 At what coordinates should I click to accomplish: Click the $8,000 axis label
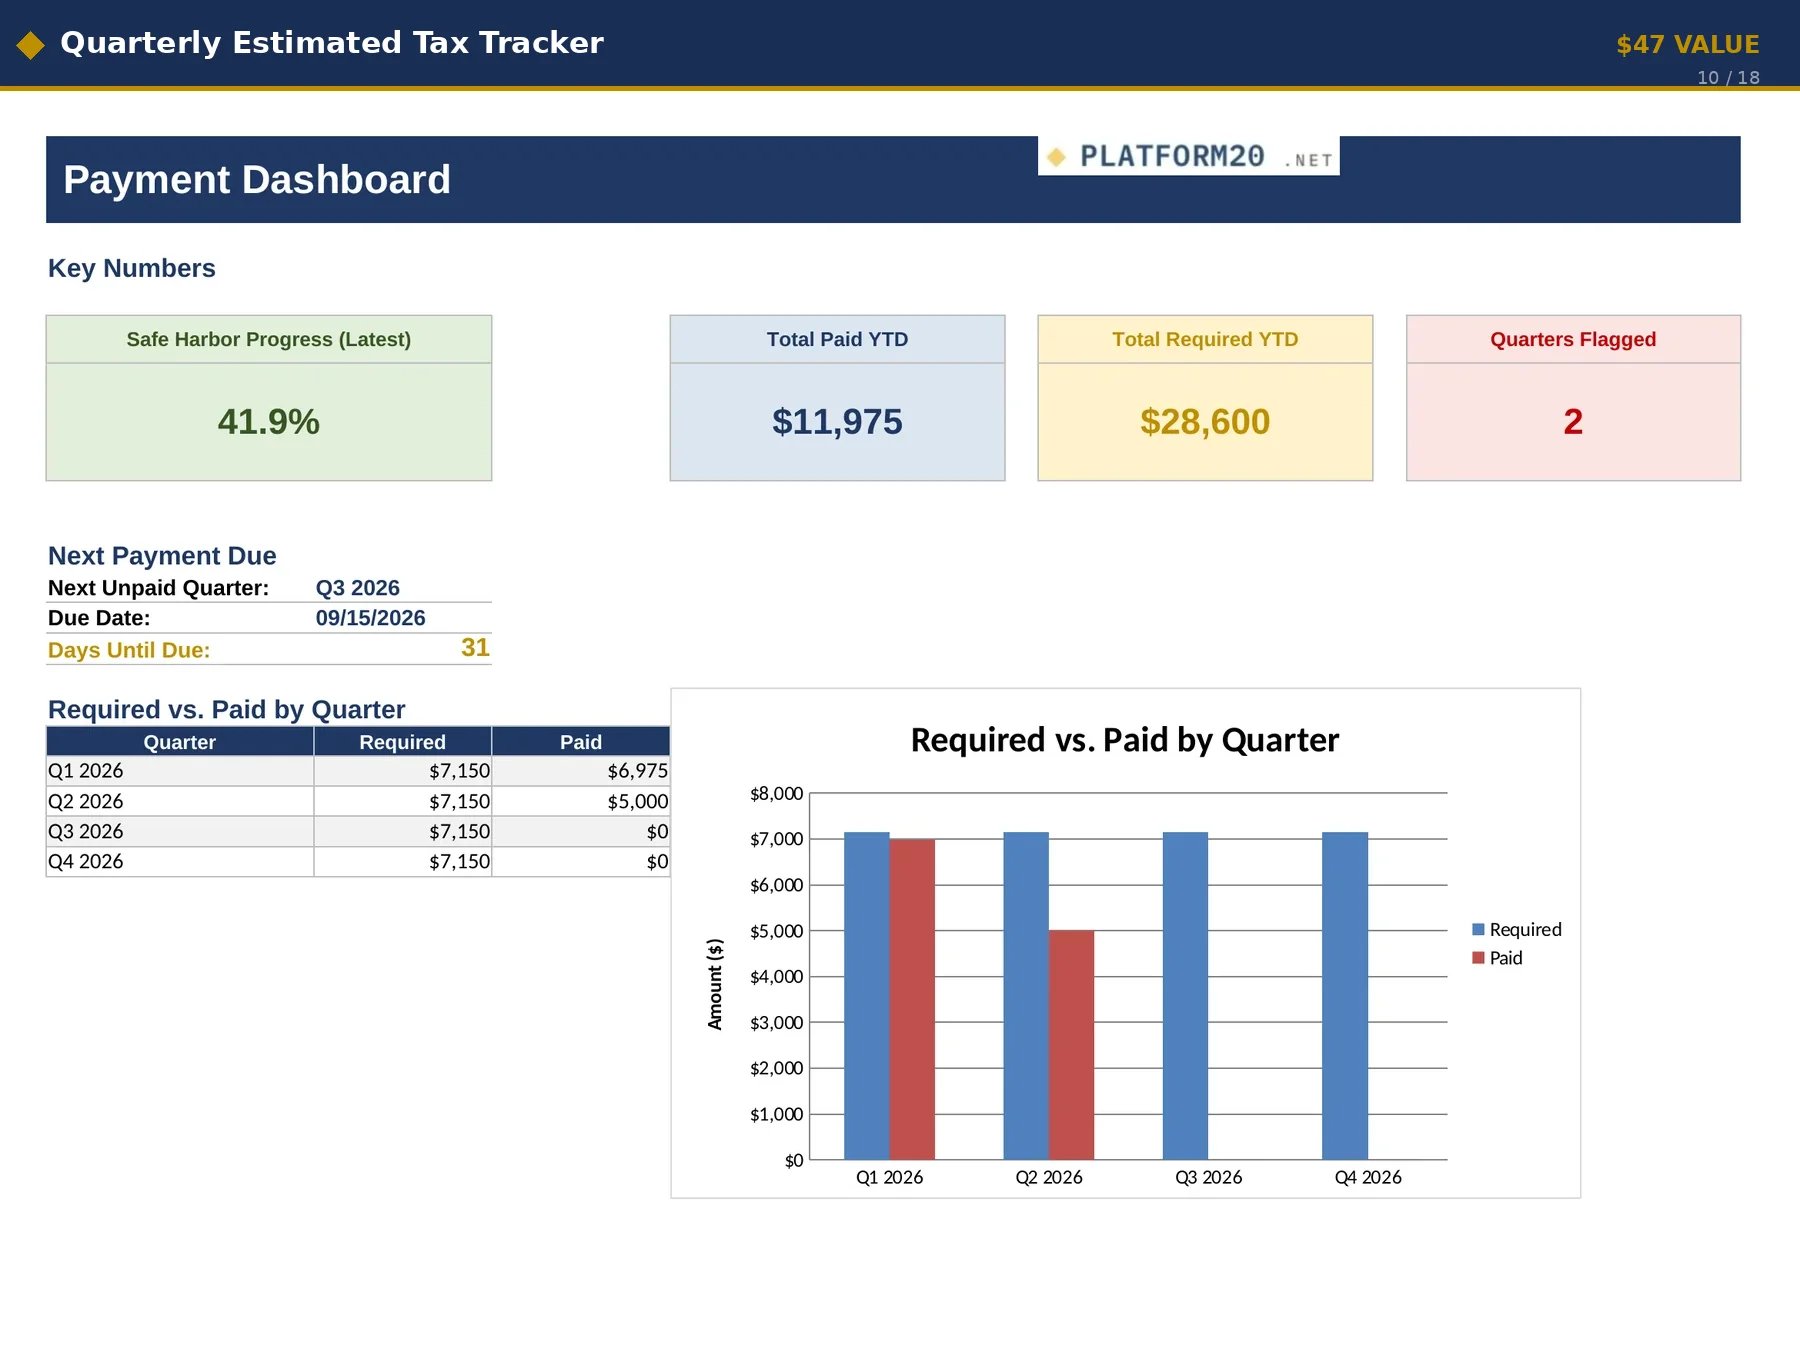pos(777,794)
